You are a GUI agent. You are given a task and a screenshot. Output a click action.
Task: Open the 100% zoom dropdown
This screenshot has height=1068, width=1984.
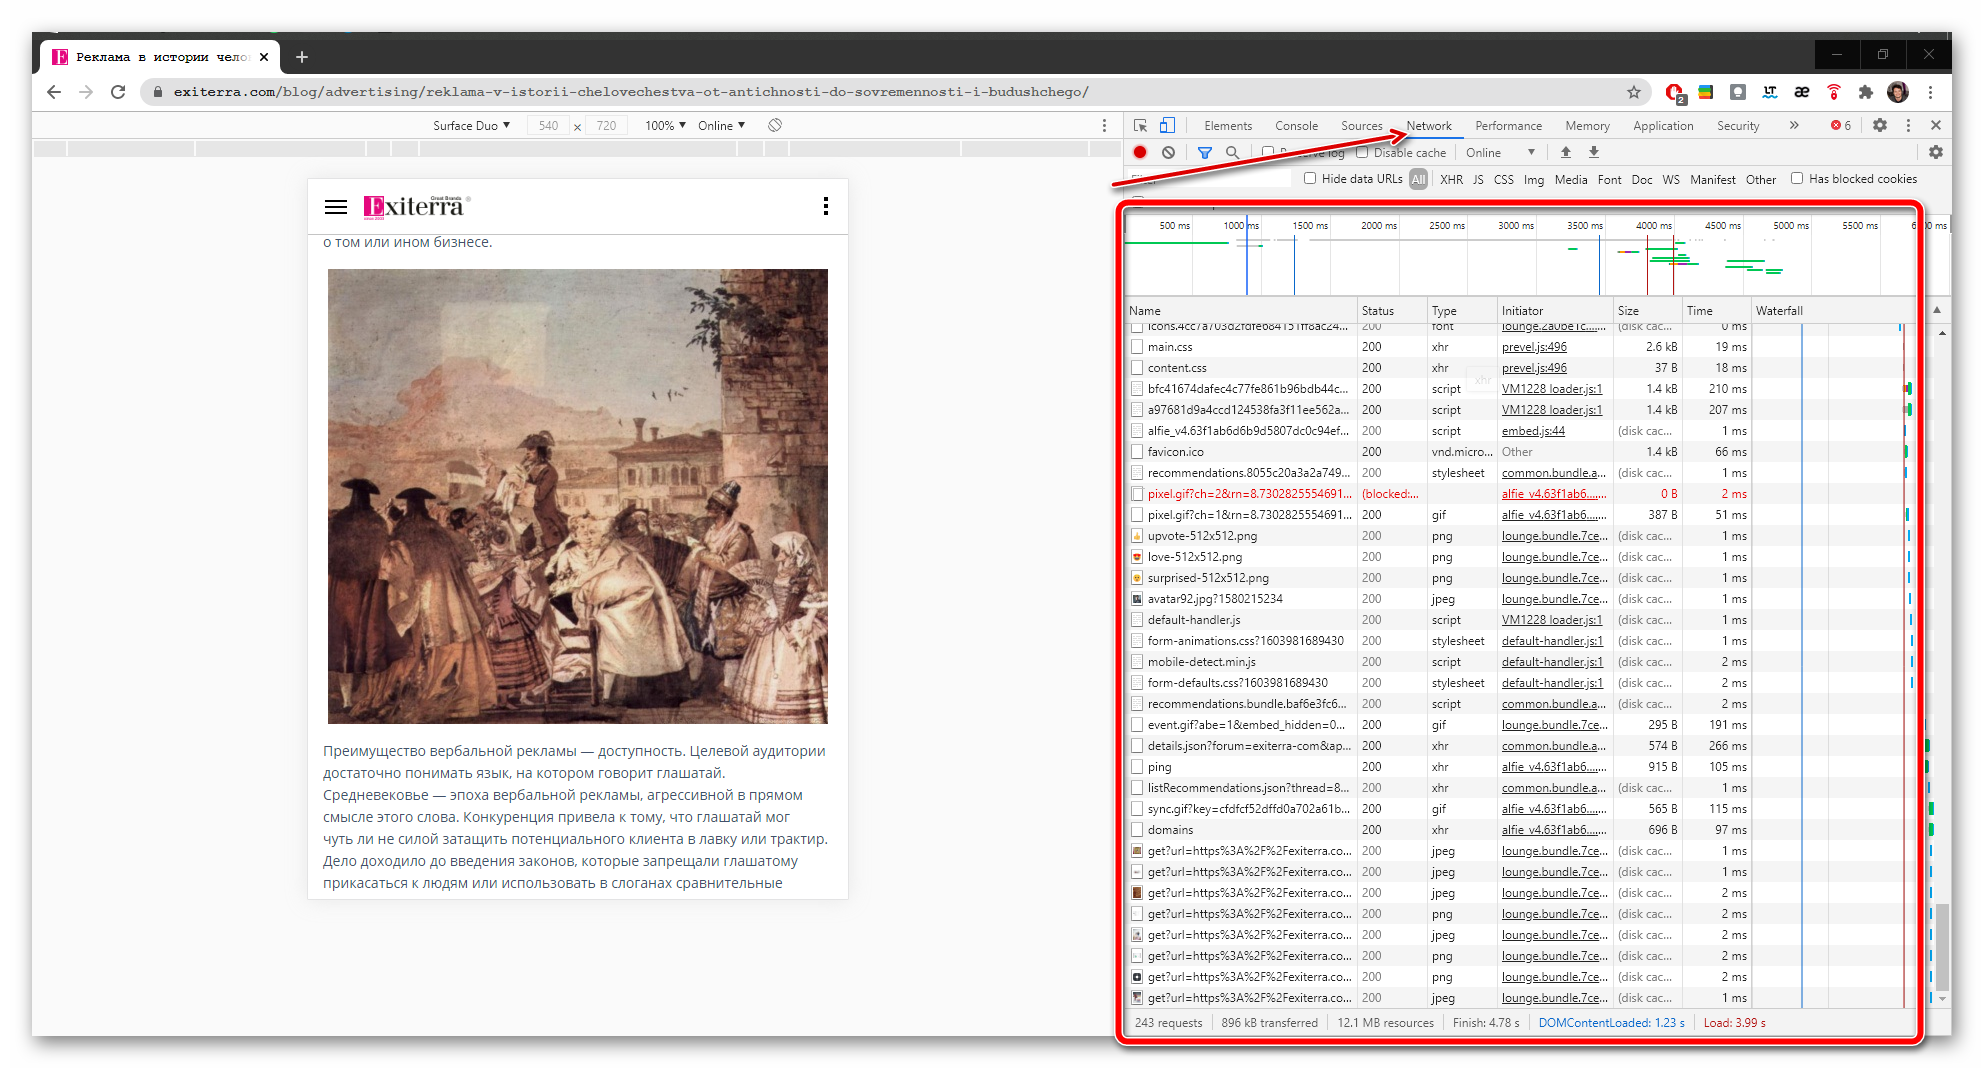pos(665,125)
